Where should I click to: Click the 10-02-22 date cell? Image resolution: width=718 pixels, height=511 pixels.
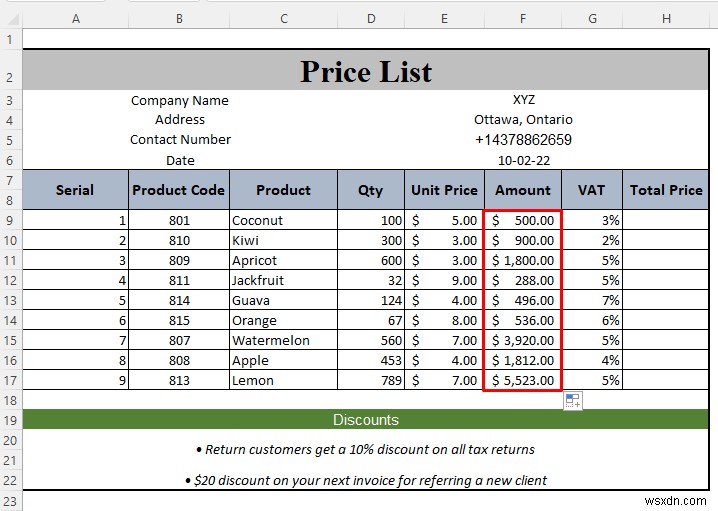pos(523,160)
